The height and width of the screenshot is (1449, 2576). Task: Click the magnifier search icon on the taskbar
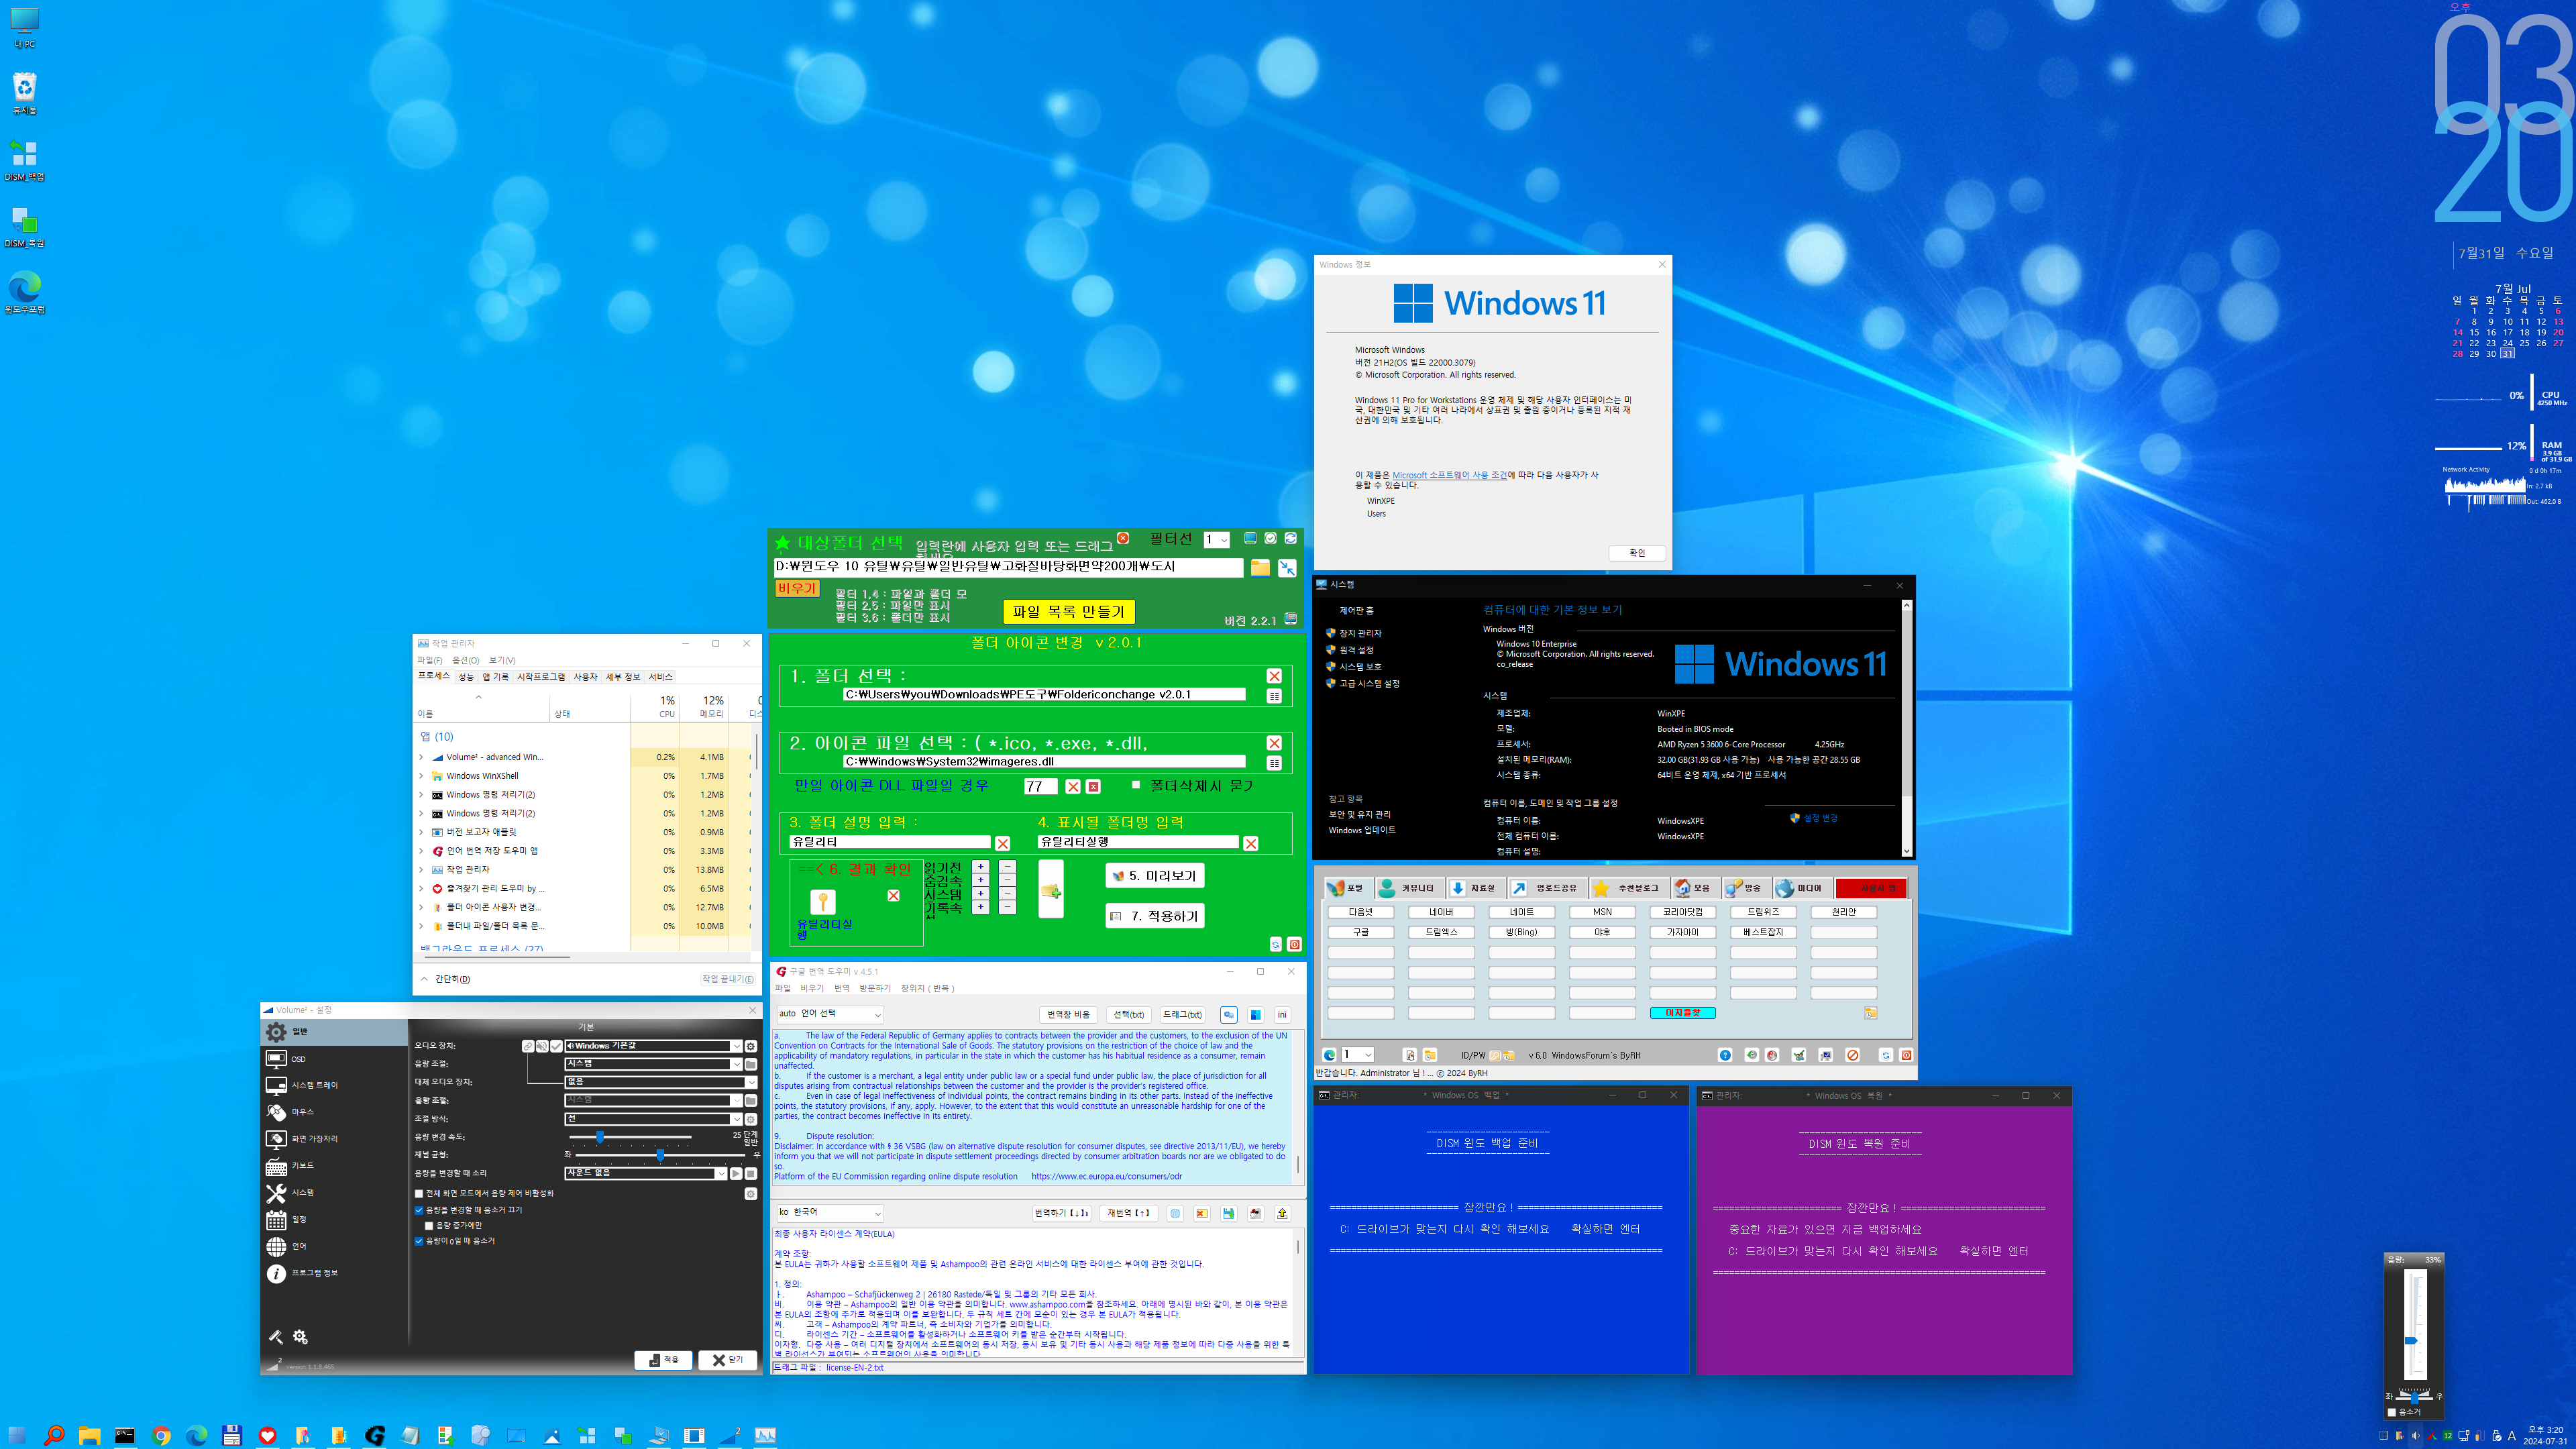pyautogui.click(x=54, y=1436)
